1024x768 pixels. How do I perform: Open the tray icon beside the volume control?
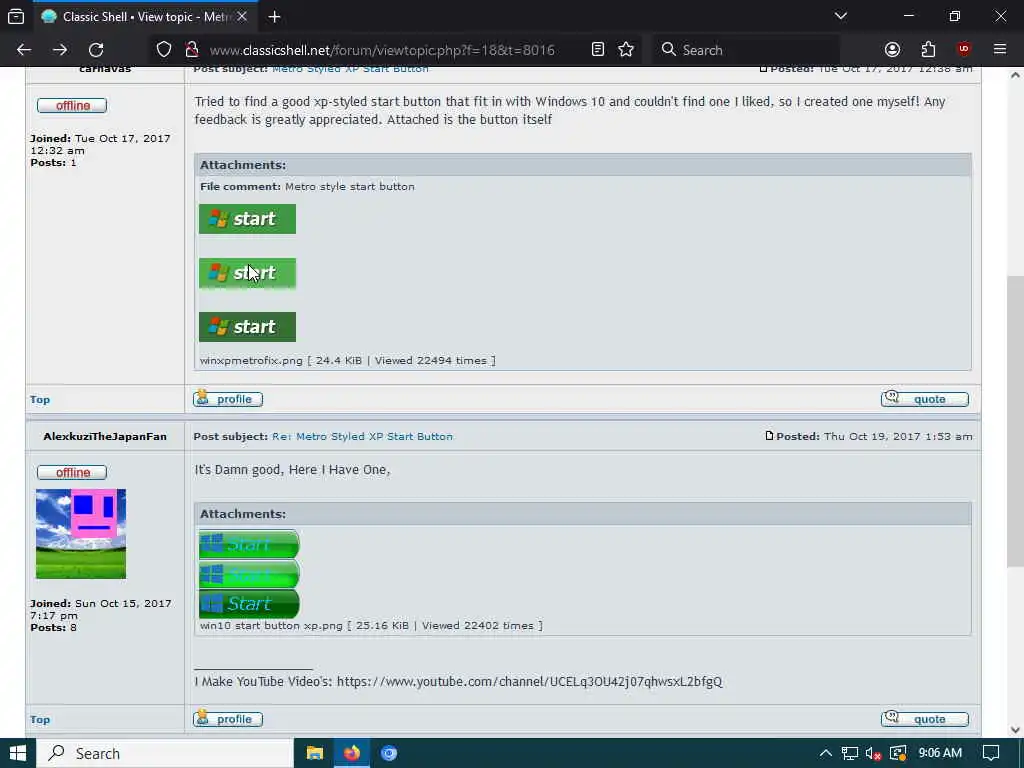(898, 754)
